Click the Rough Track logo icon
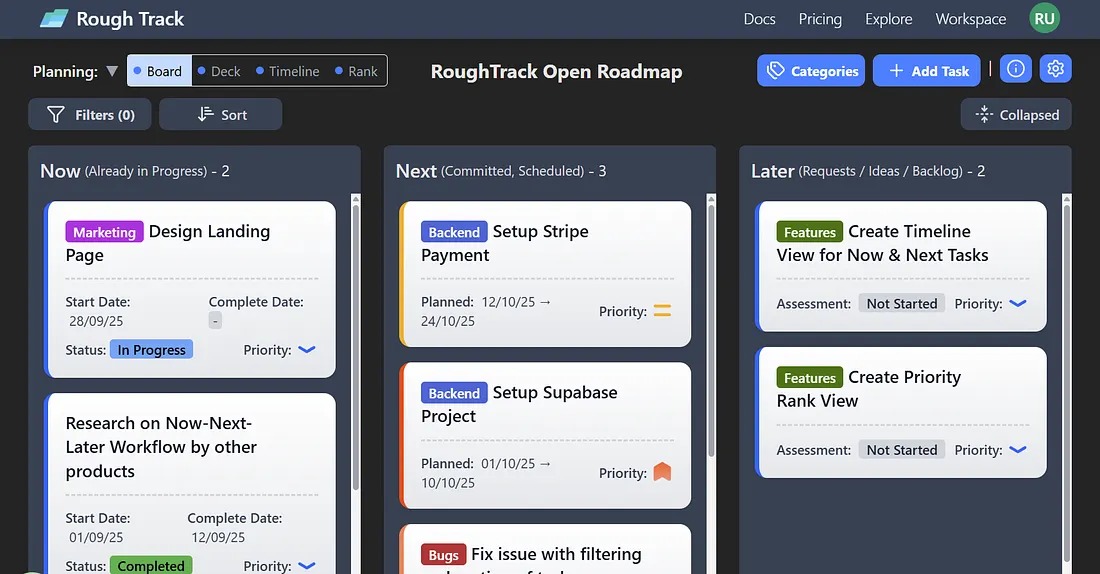Image resolution: width=1100 pixels, height=574 pixels. (x=54, y=19)
